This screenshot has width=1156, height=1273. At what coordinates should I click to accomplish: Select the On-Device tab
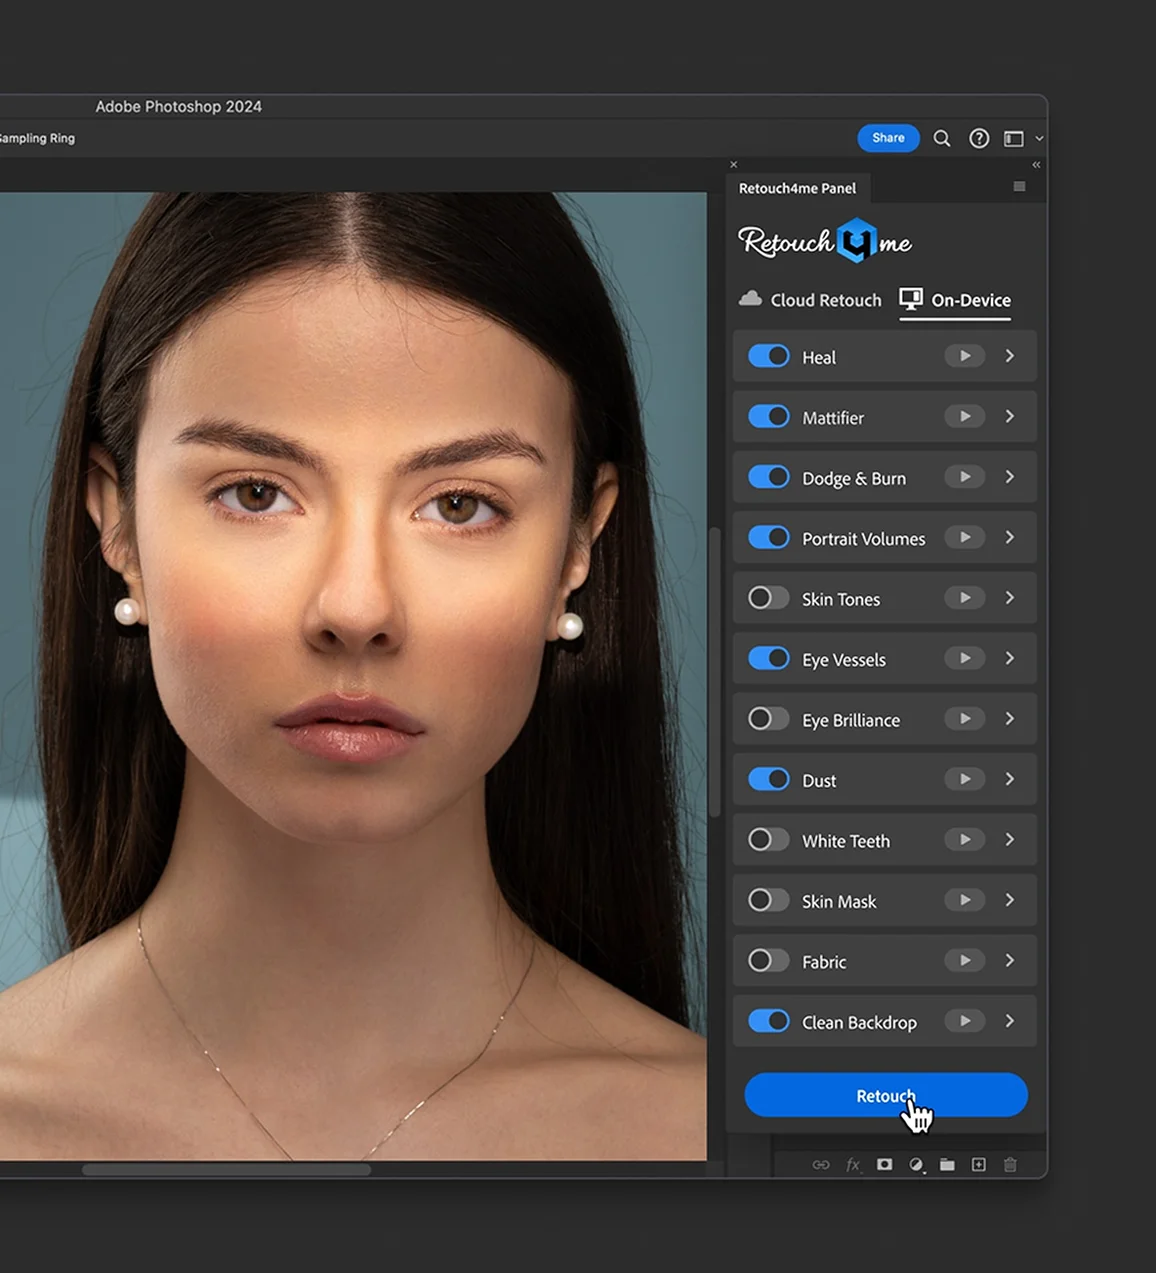pyautogui.click(x=956, y=300)
